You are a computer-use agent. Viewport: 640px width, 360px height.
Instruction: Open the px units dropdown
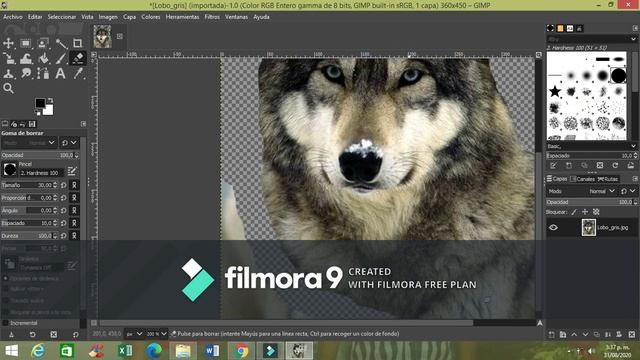(134, 334)
